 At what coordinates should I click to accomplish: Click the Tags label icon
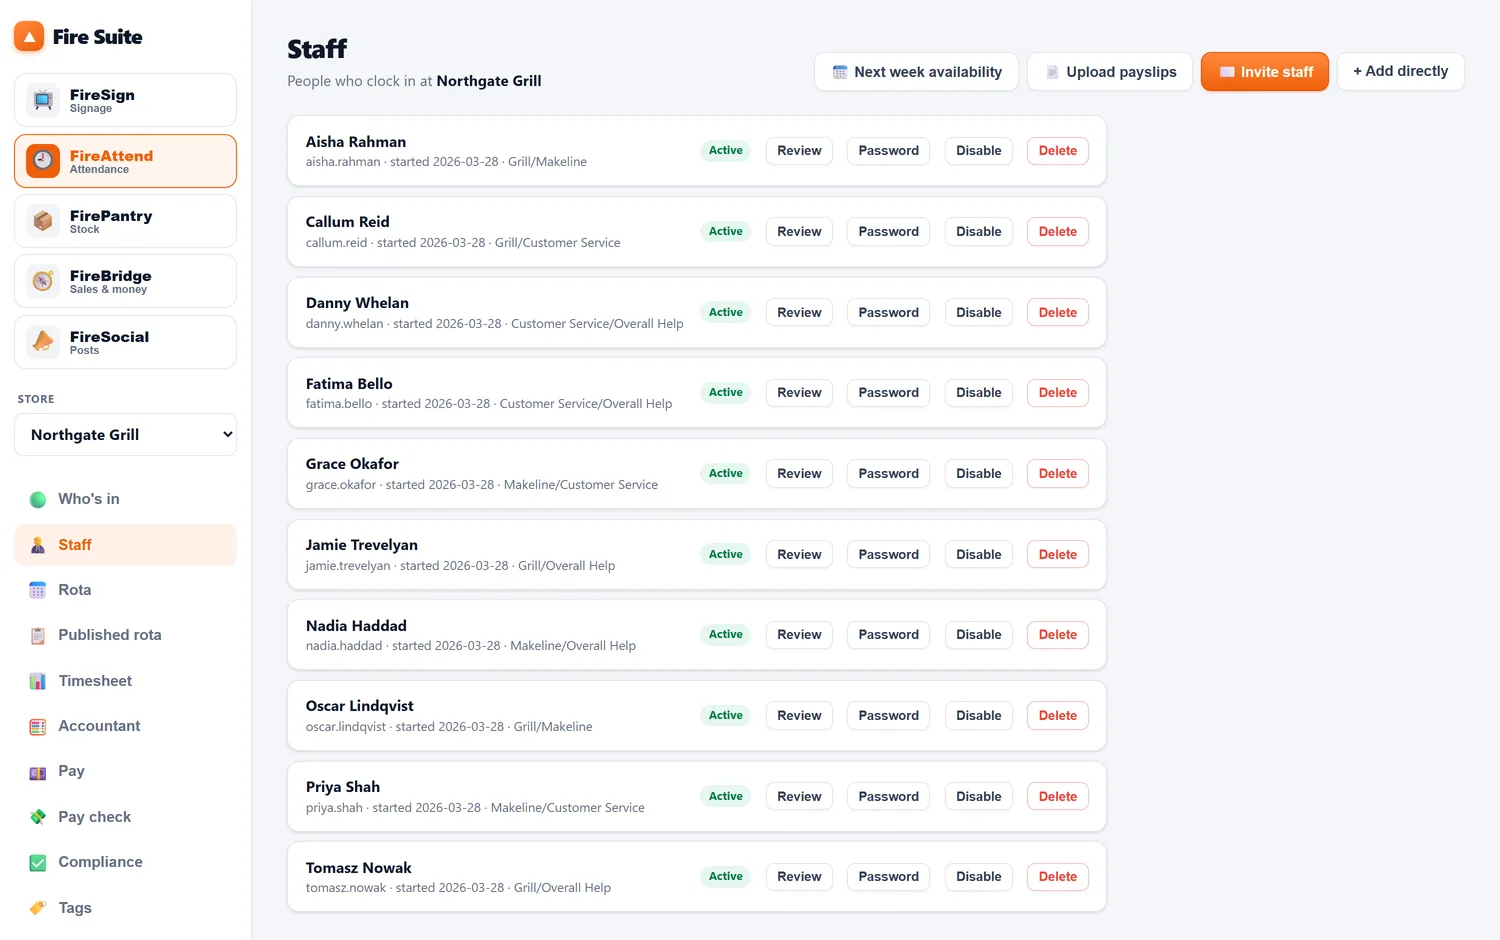pos(38,908)
